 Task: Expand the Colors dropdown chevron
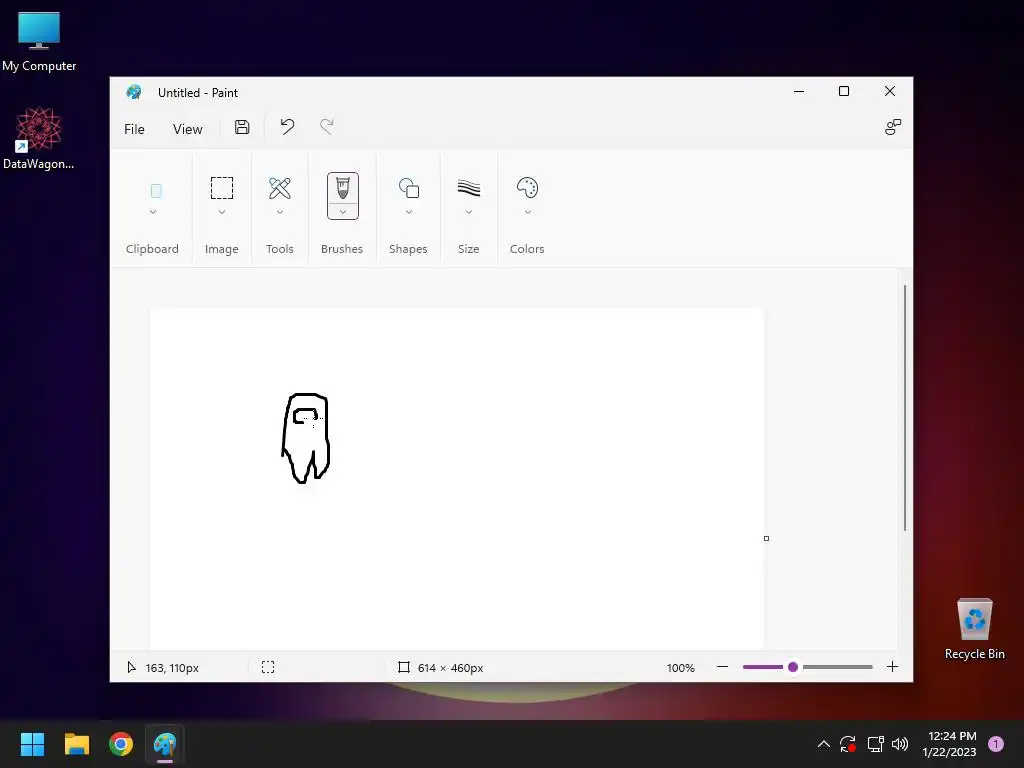528,212
